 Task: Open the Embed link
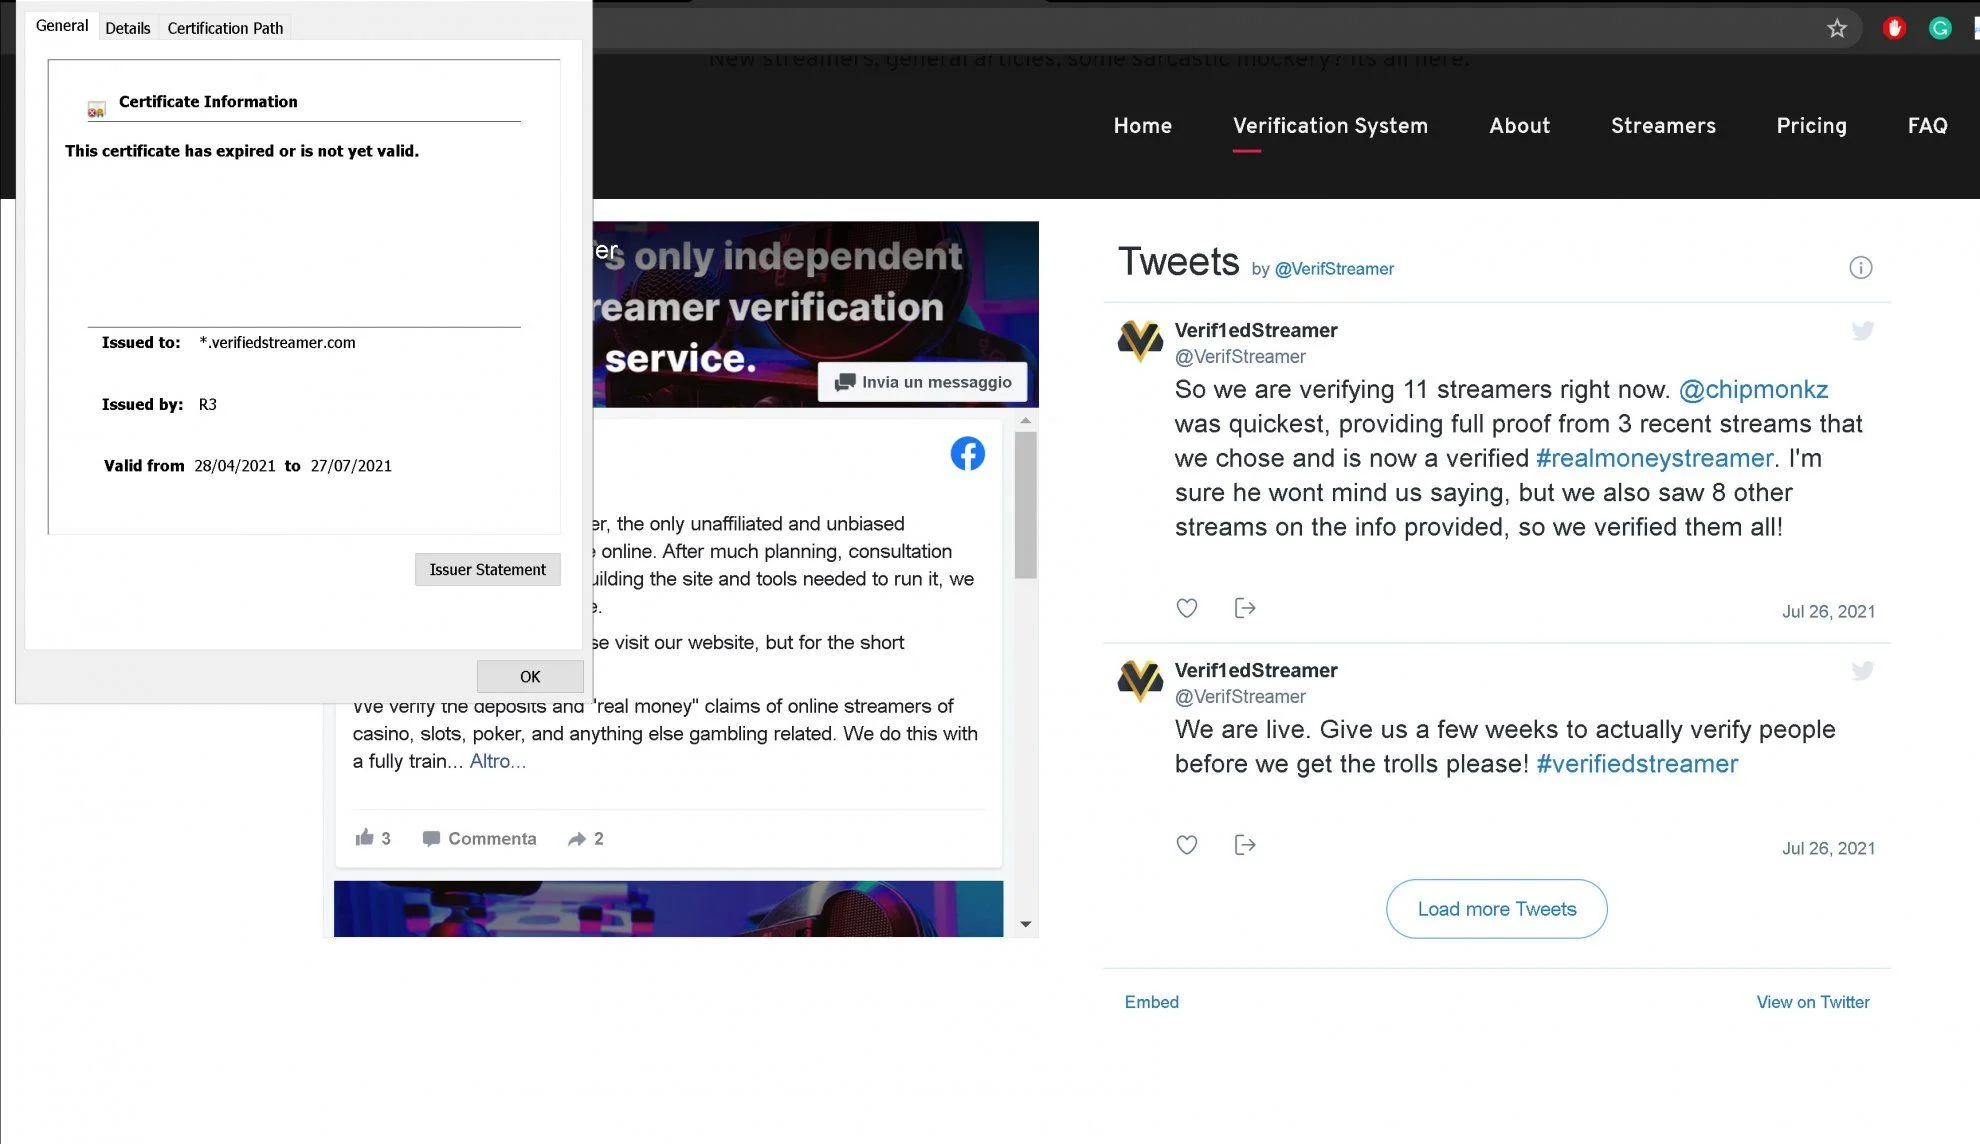1152,1002
